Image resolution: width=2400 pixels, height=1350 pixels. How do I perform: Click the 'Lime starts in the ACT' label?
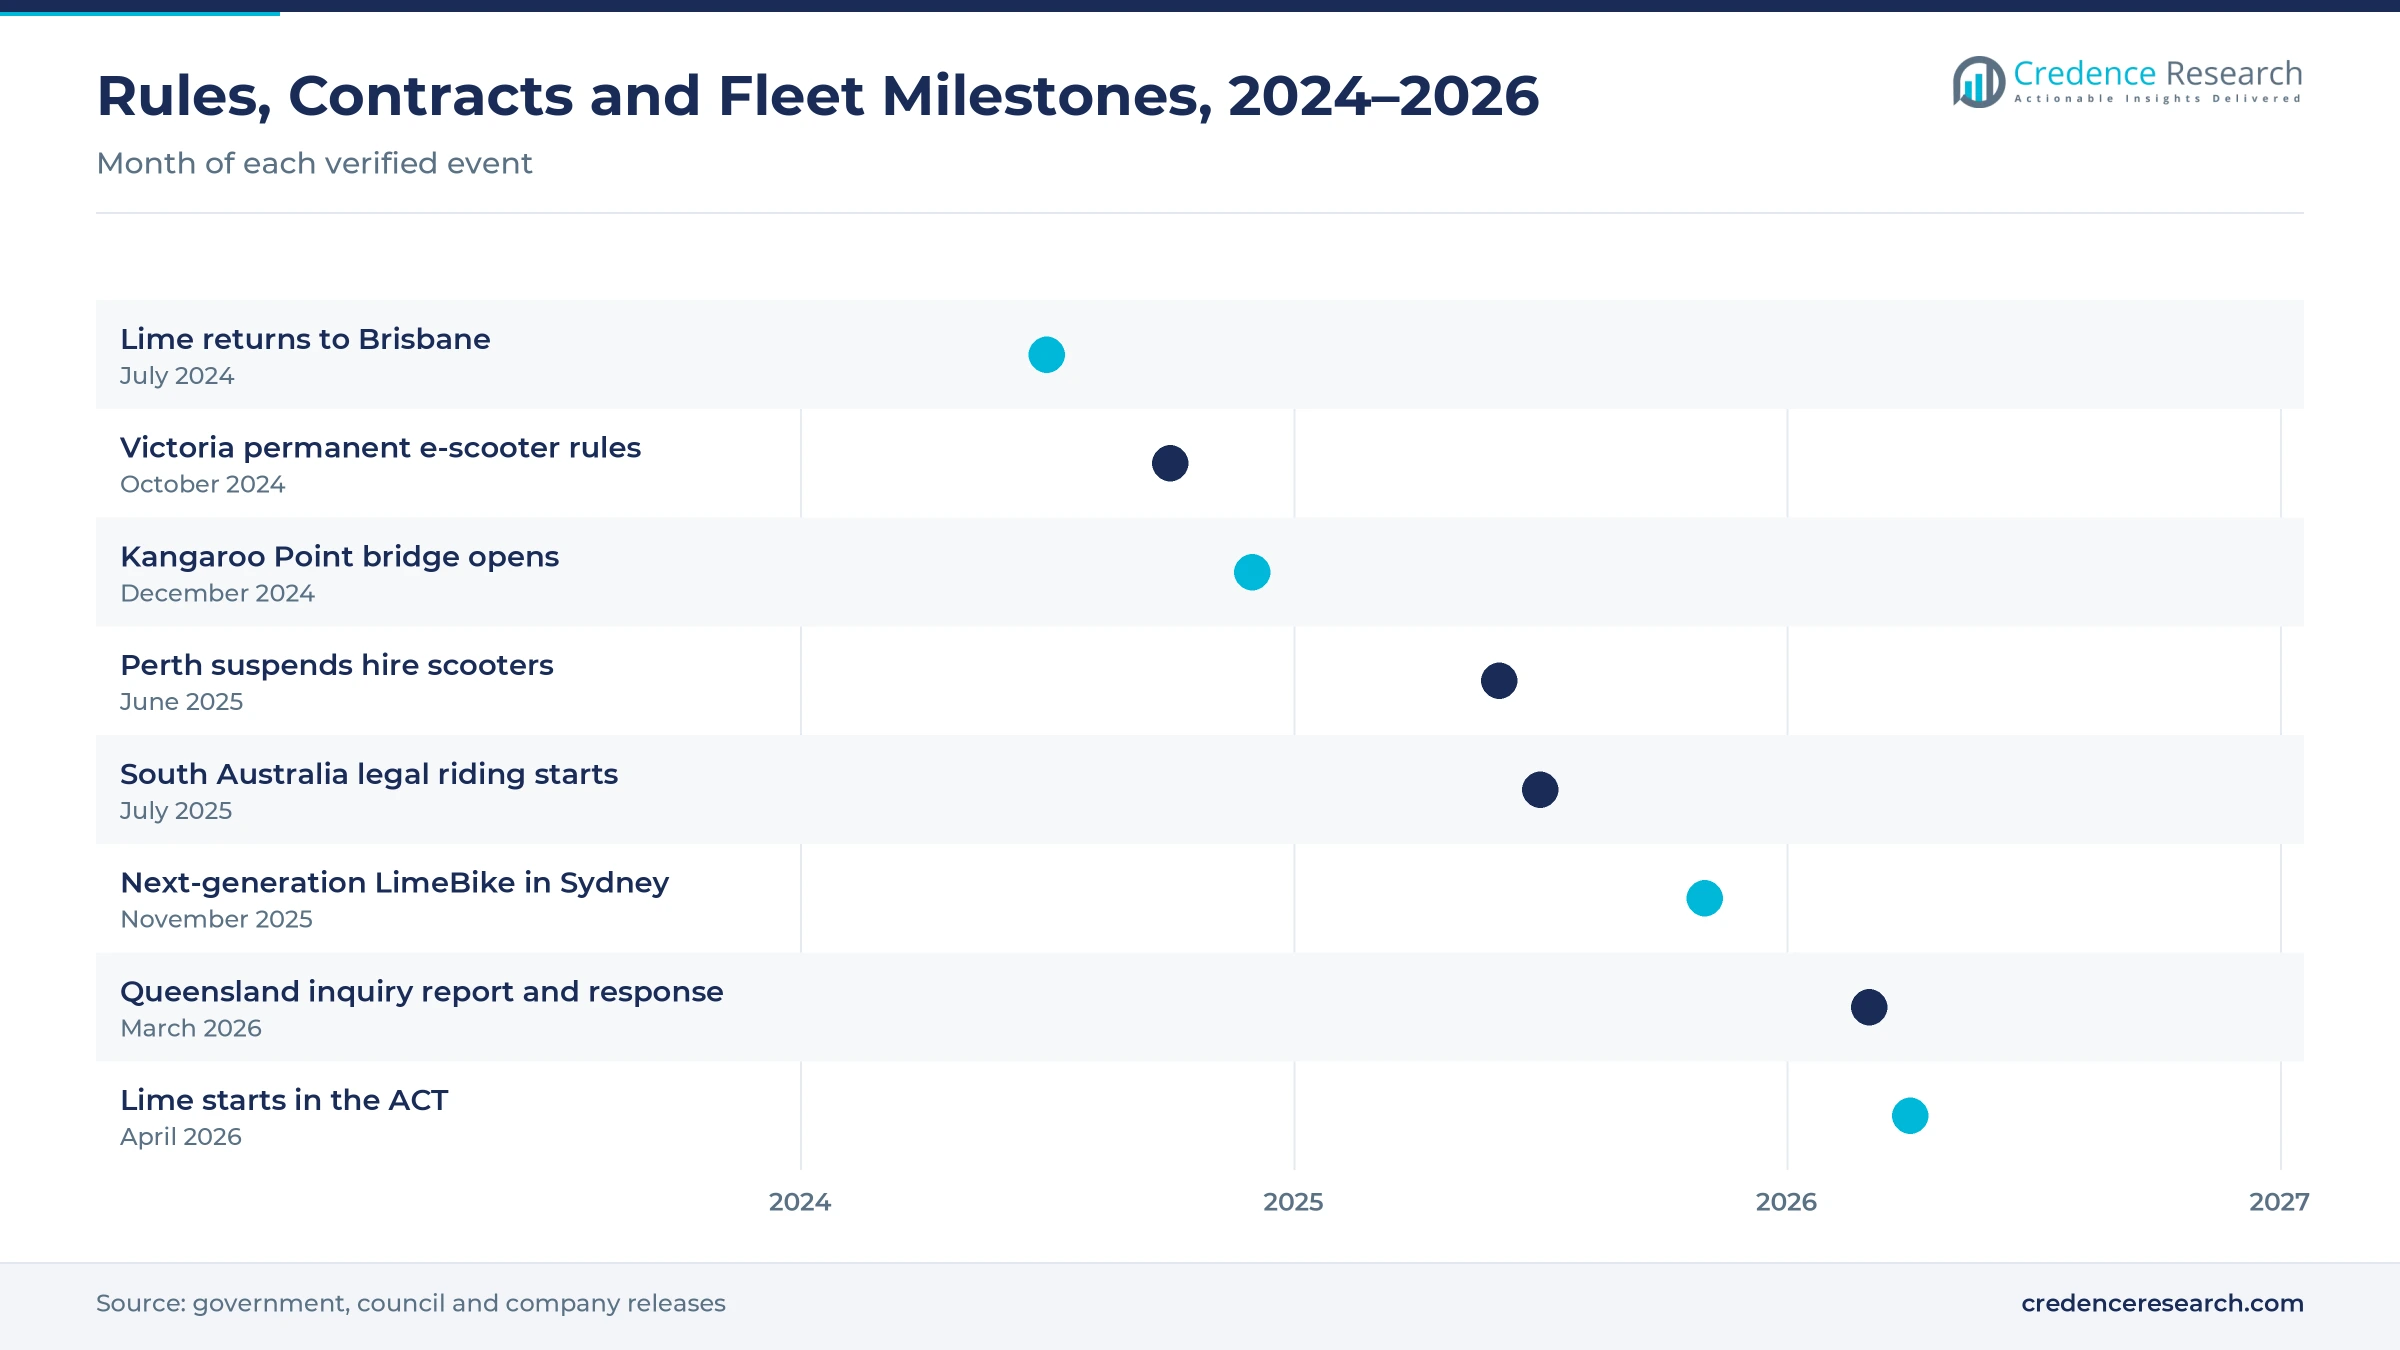coord(284,1100)
